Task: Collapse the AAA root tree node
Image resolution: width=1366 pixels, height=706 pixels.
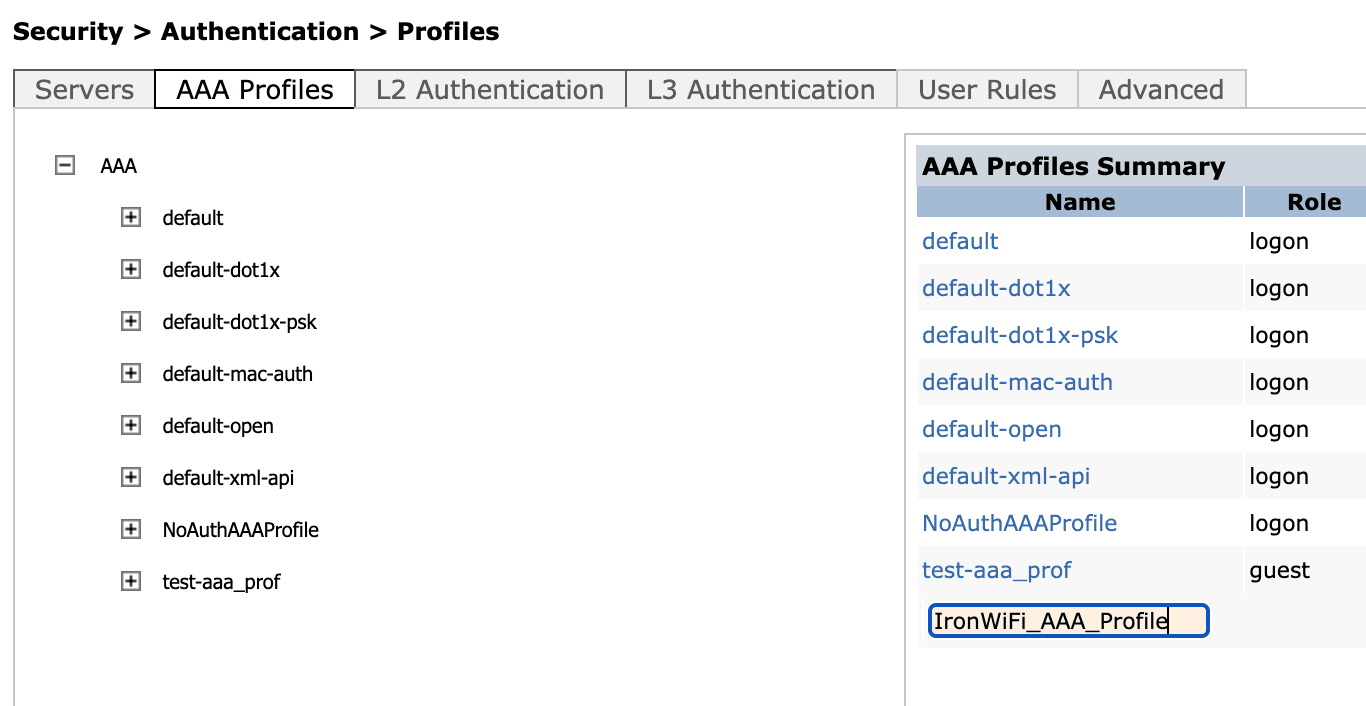Action: click(65, 166)
